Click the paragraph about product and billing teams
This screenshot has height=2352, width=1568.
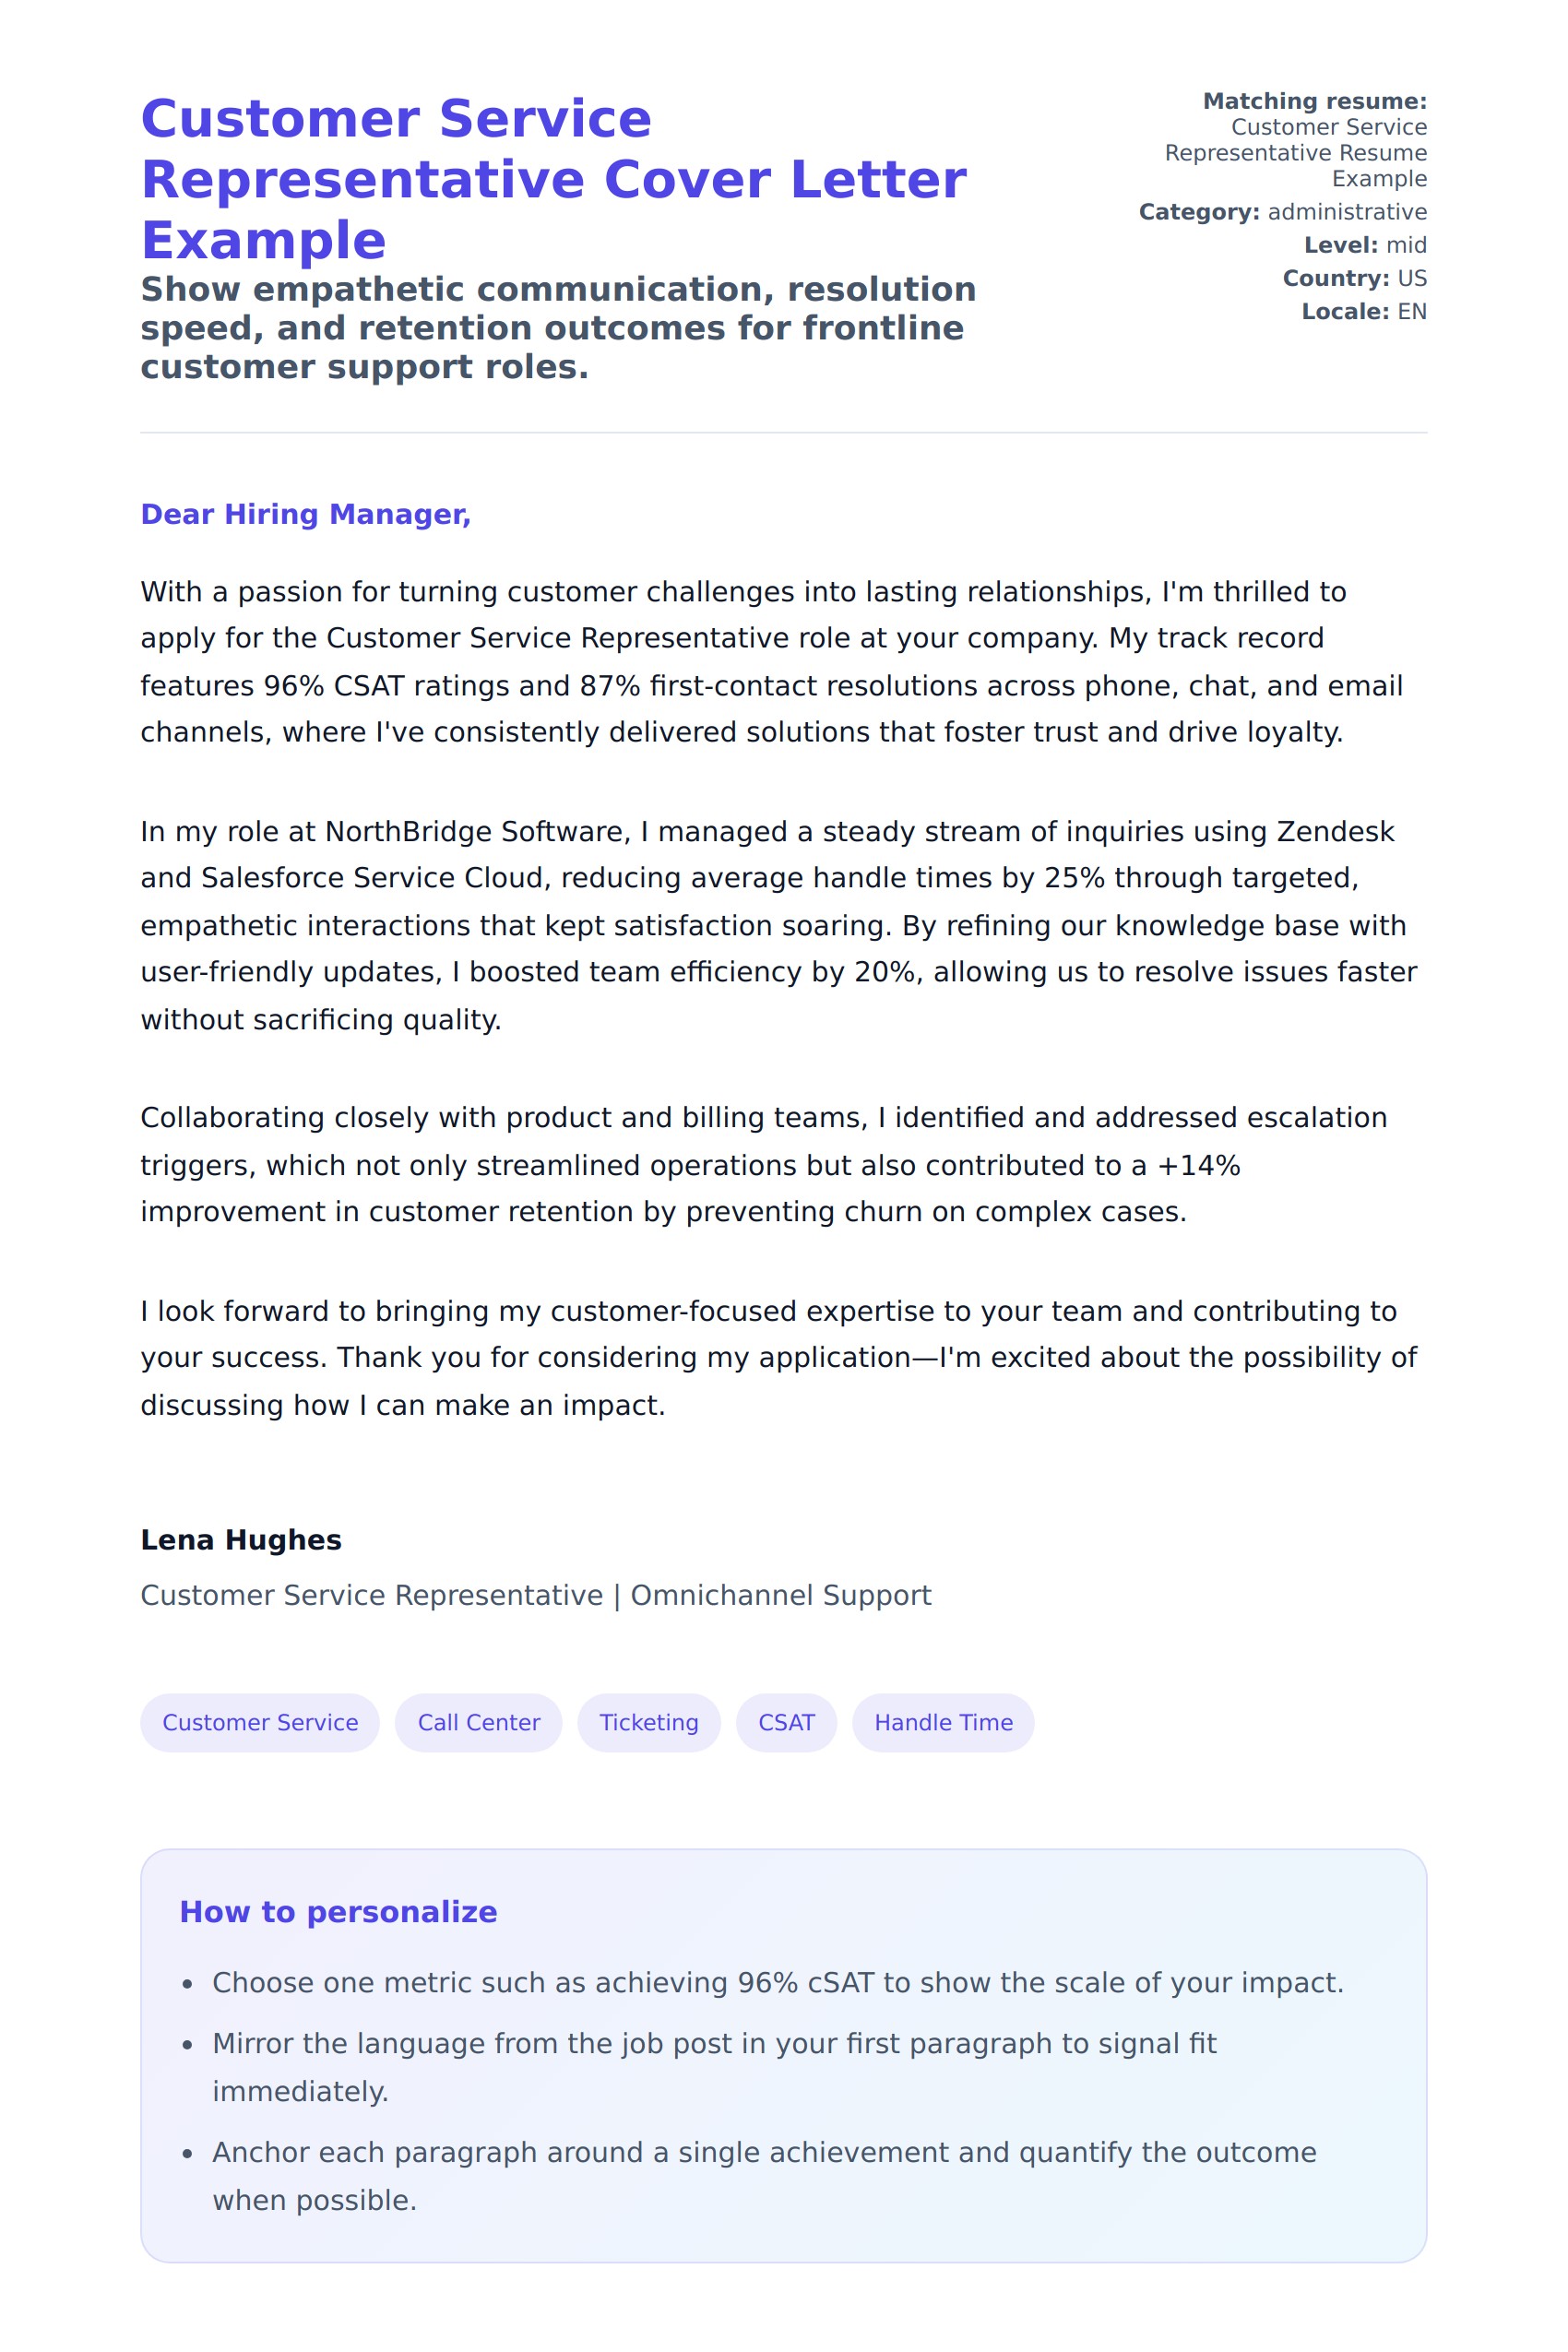click(764, 1164)
